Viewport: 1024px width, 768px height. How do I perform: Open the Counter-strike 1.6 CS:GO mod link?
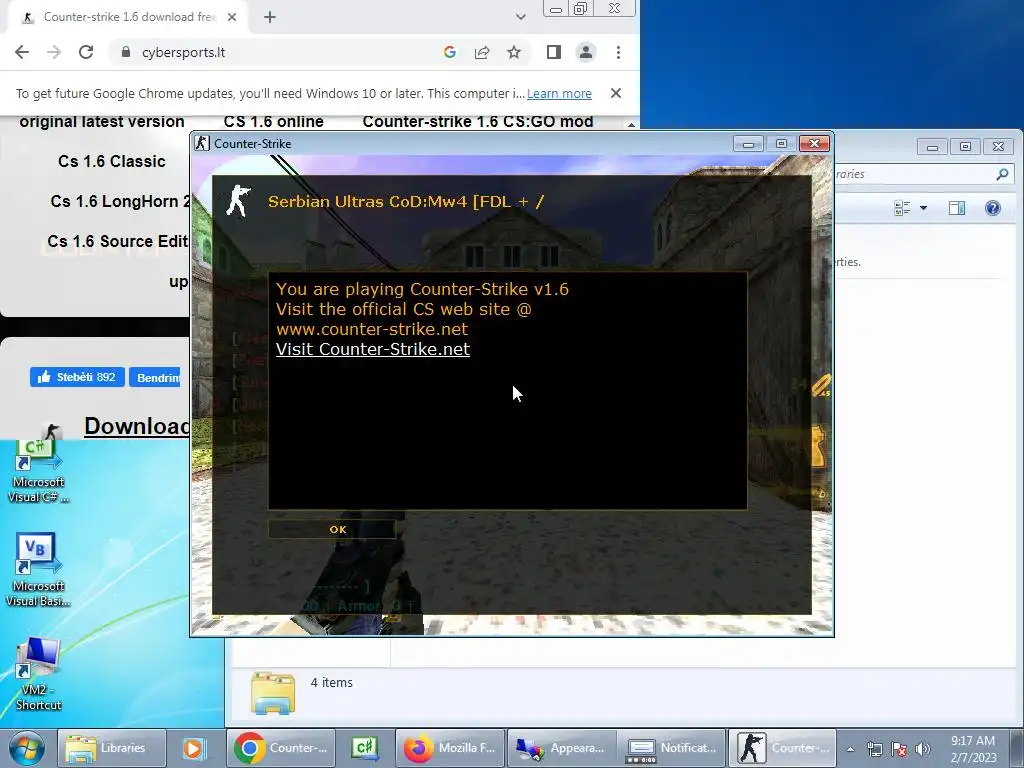click(478, 121)
